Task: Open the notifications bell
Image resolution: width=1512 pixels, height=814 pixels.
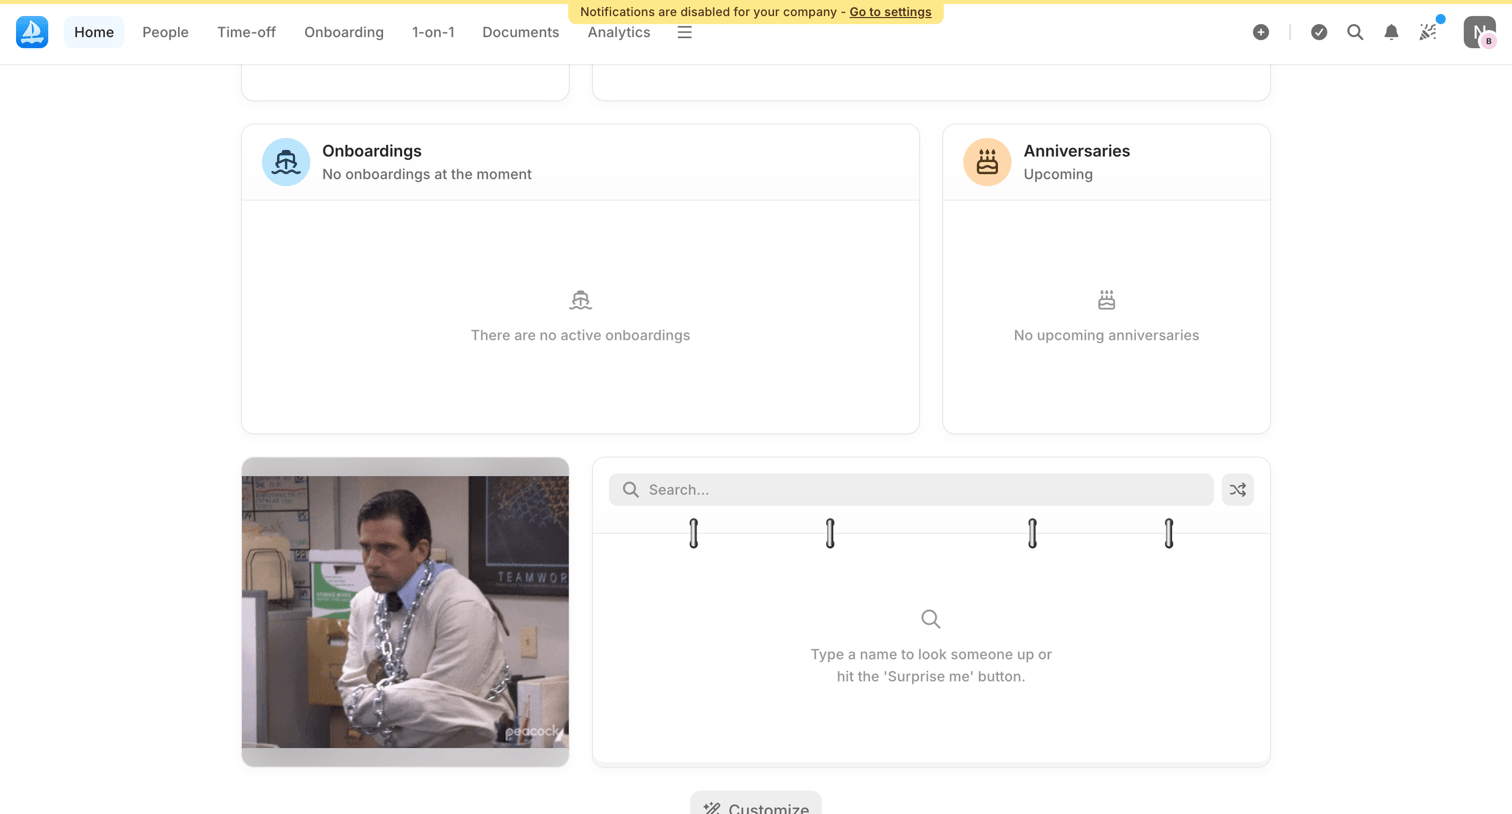Action: point(1391,32)
